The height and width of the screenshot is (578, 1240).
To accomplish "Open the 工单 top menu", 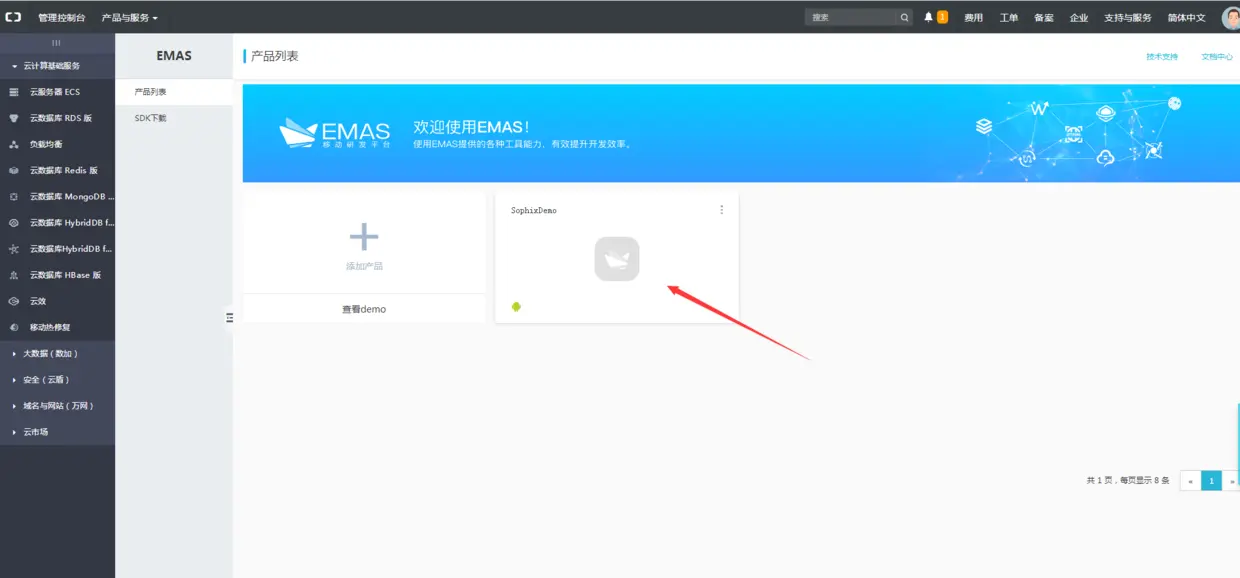I will click(1009, 18).
